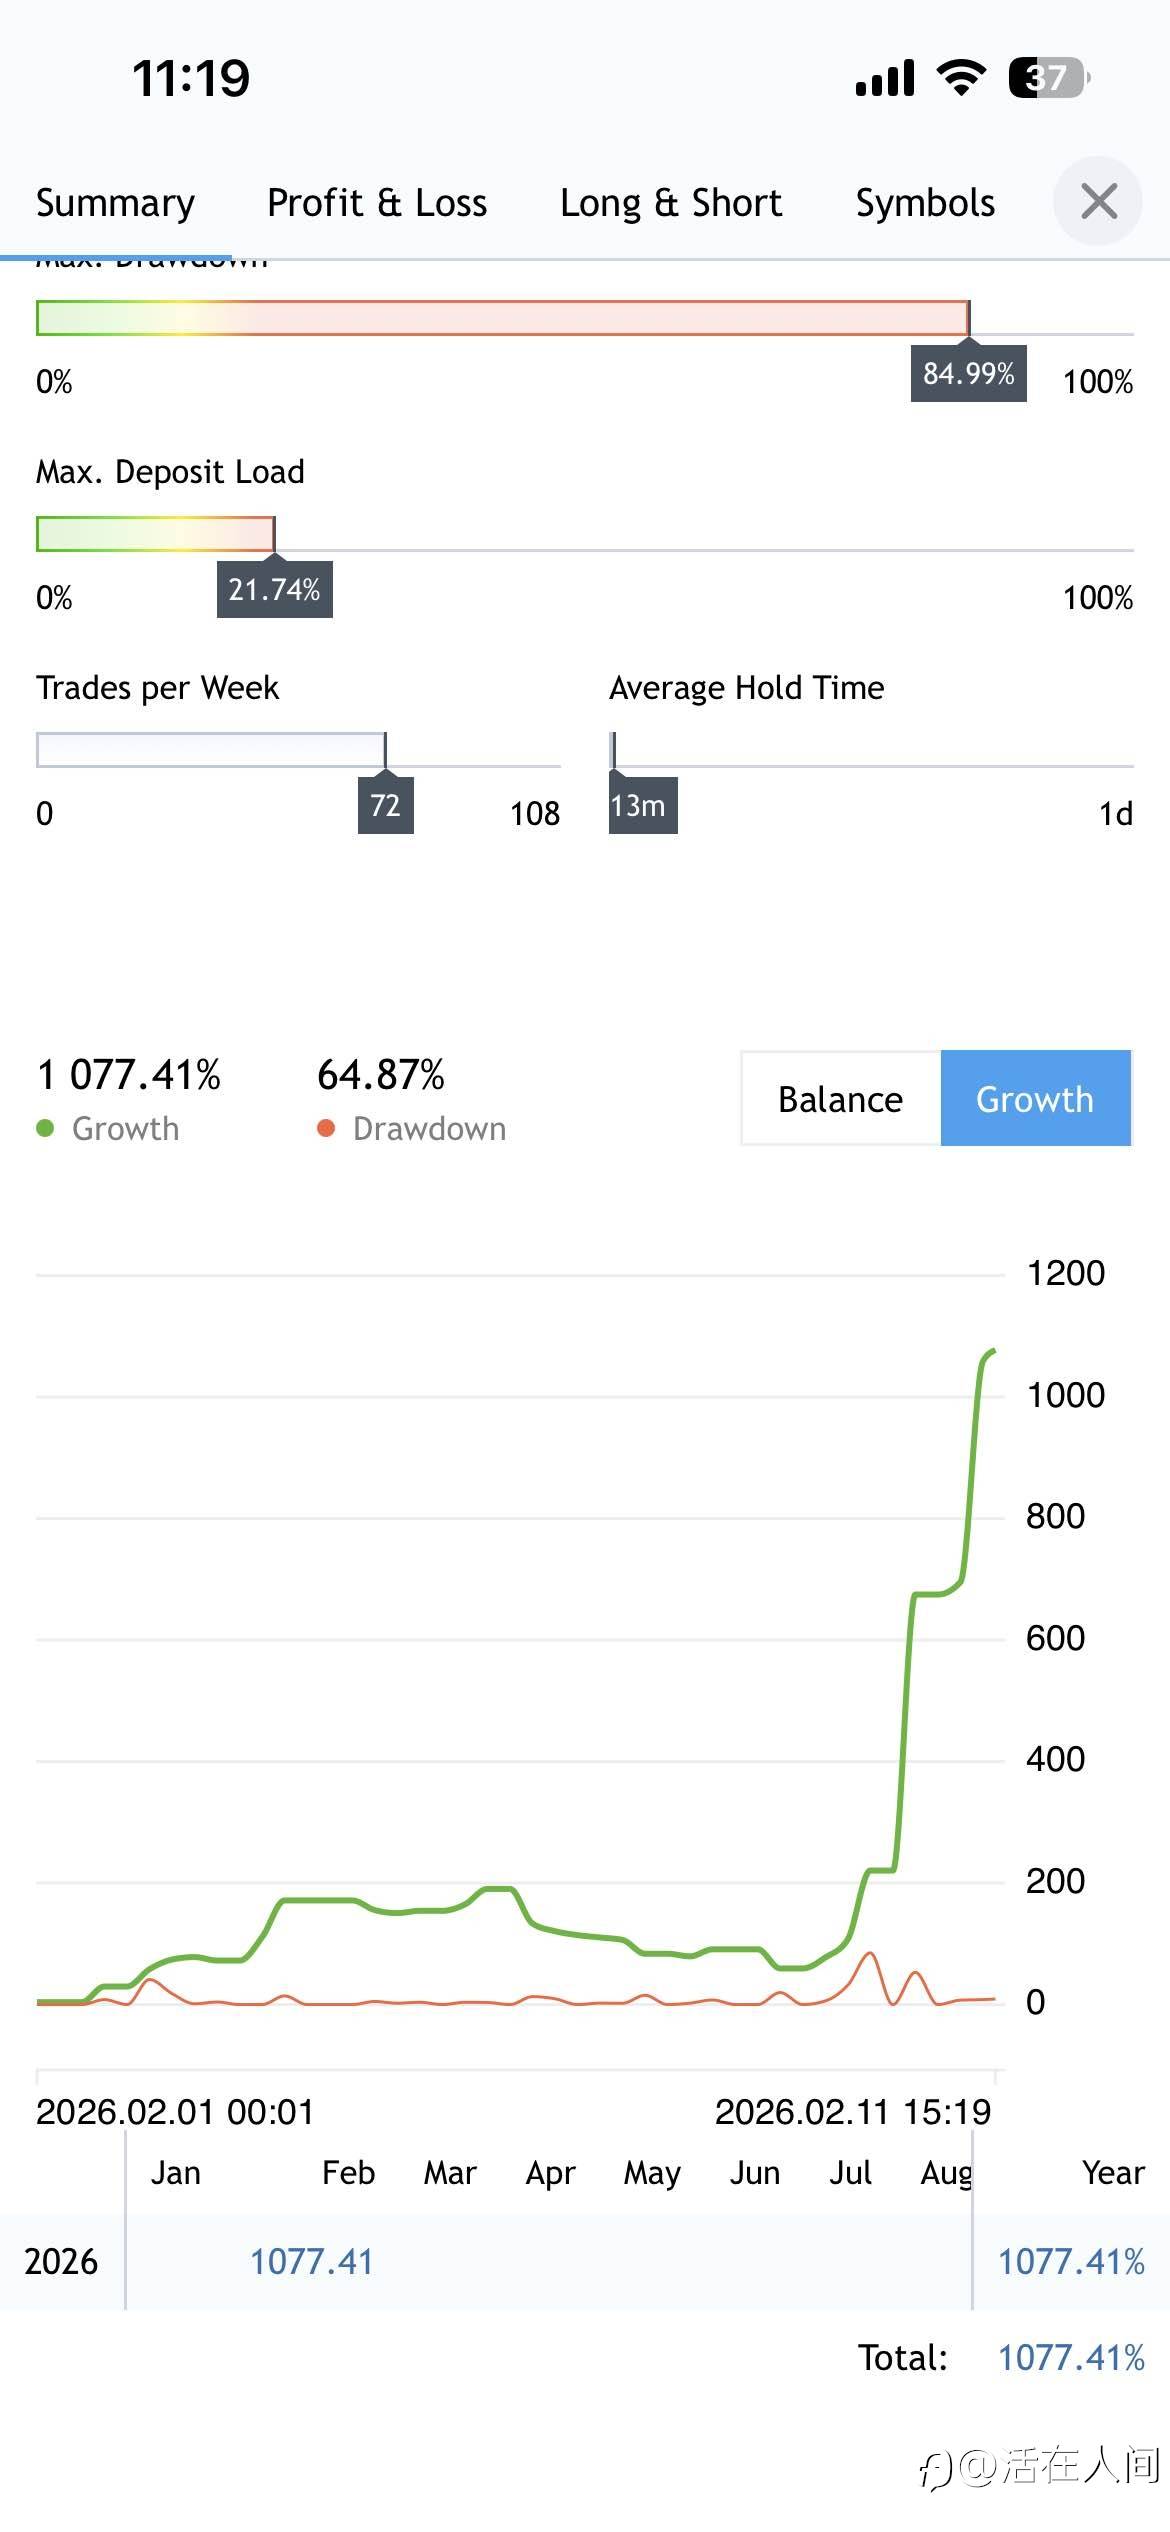
Task: Click the 13m average hold time marker
Action: click(642, 806)
